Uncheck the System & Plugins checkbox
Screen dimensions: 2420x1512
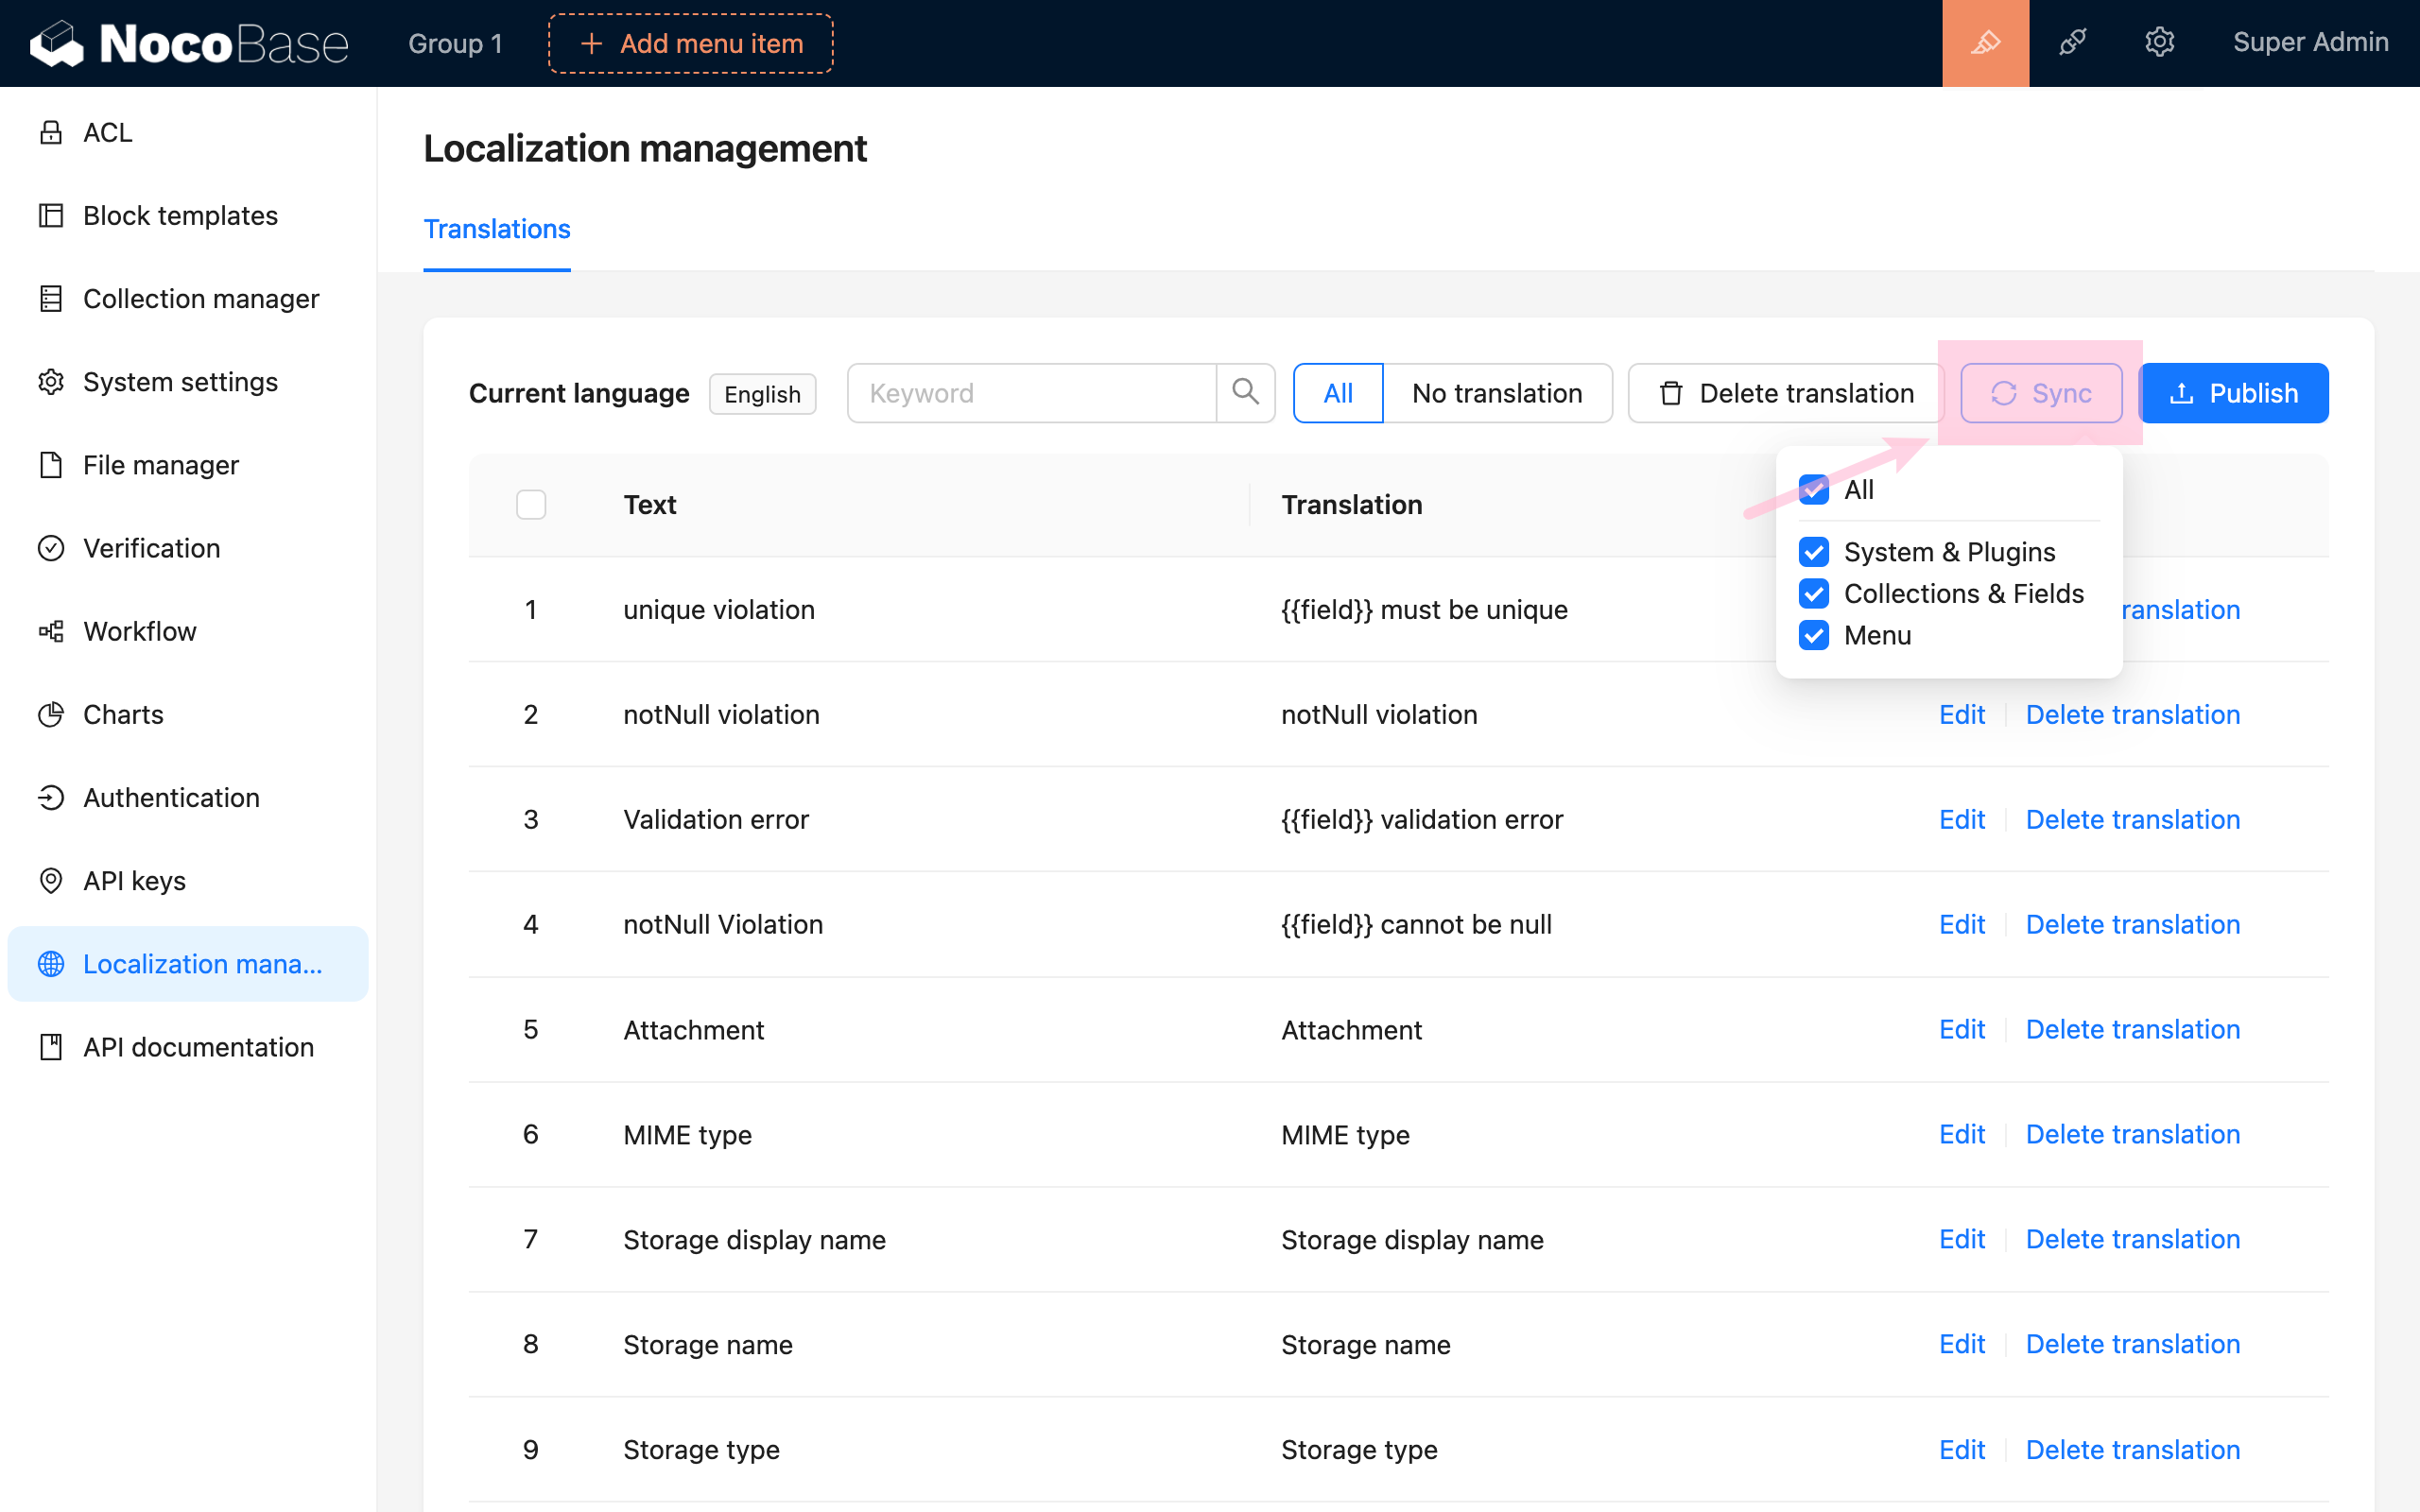[x=1813, y=552]
